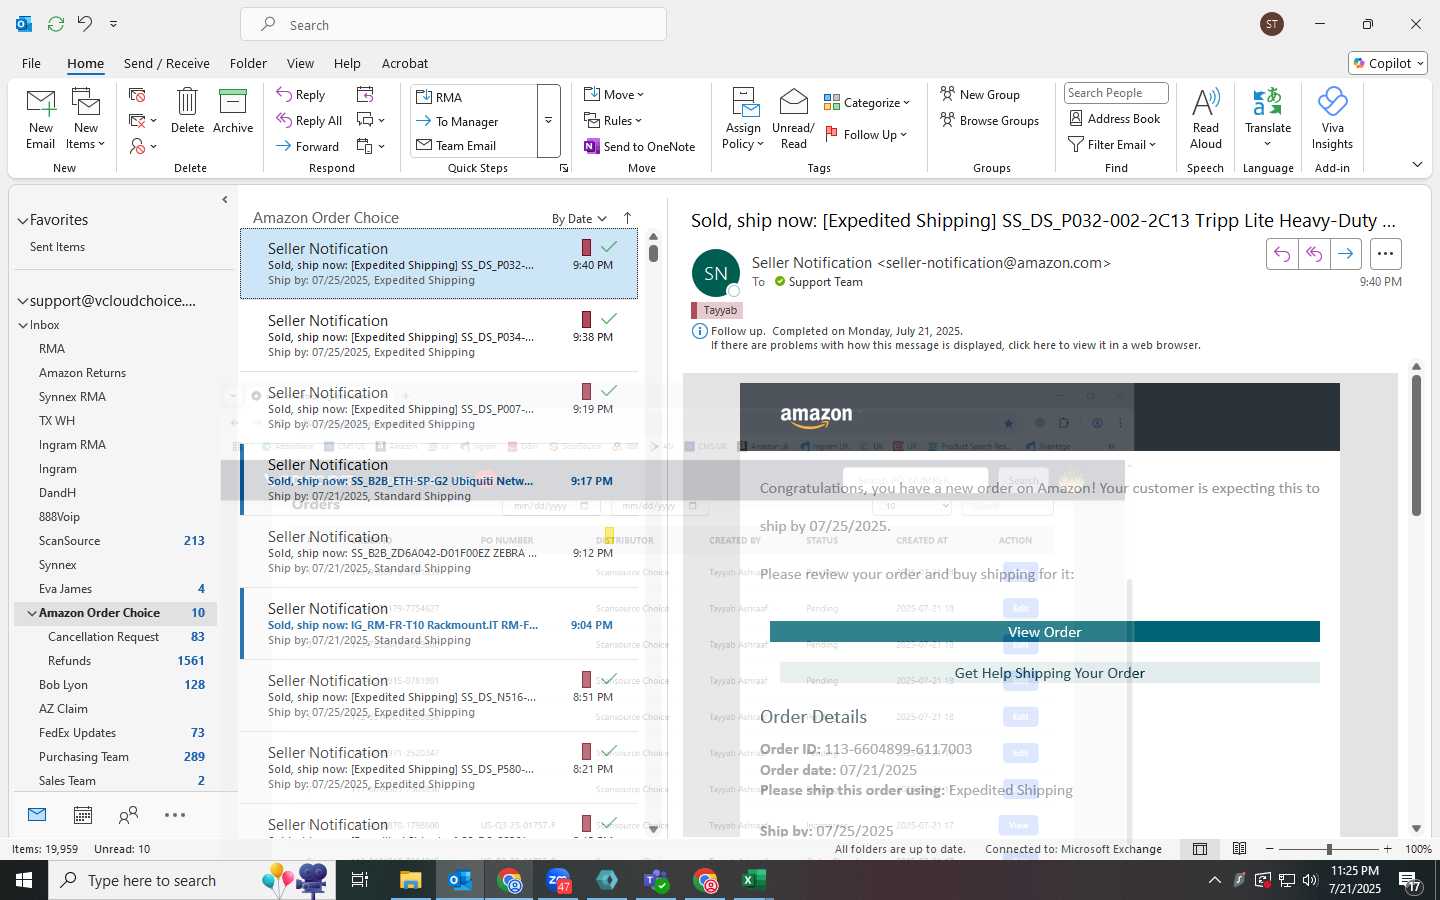Toggle flag check on 8:21 PM message

[x=609, y=751]
